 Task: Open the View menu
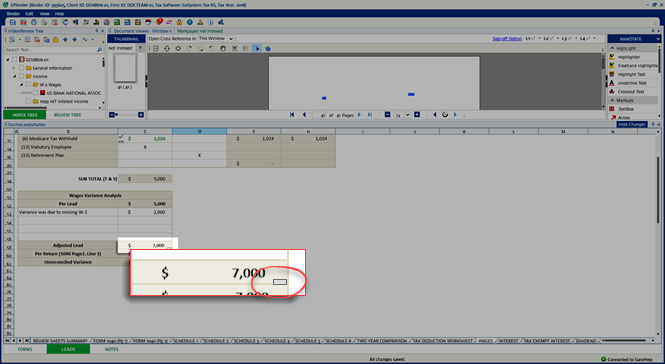coord(45,14)
